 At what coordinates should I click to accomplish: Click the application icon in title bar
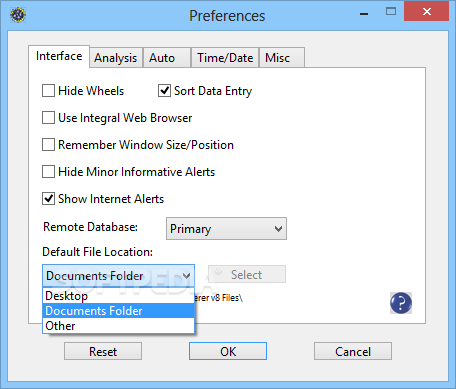tap(18, 15)
